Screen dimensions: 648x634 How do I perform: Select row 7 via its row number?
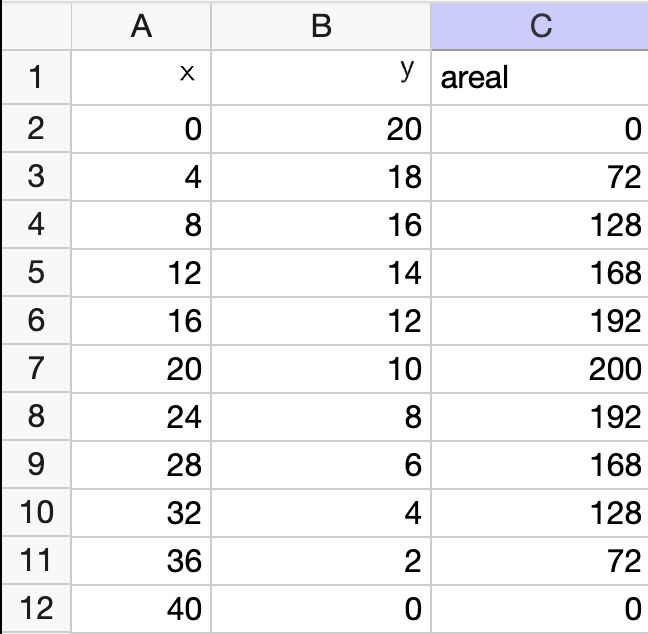pos(36,368)
